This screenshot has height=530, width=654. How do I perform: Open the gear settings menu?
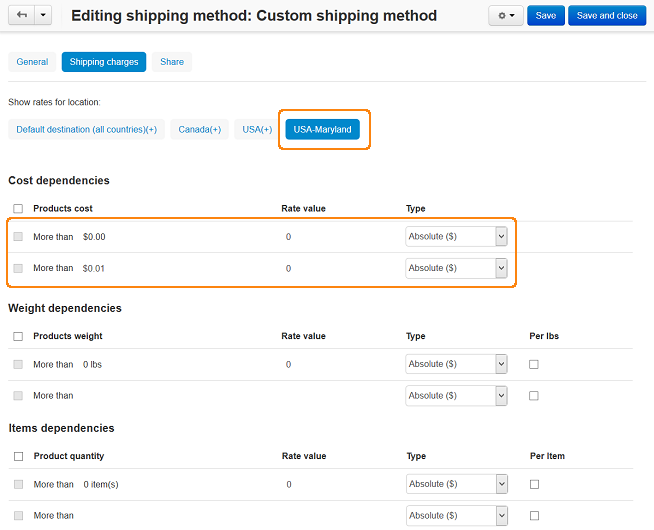(x=506, y=16)
